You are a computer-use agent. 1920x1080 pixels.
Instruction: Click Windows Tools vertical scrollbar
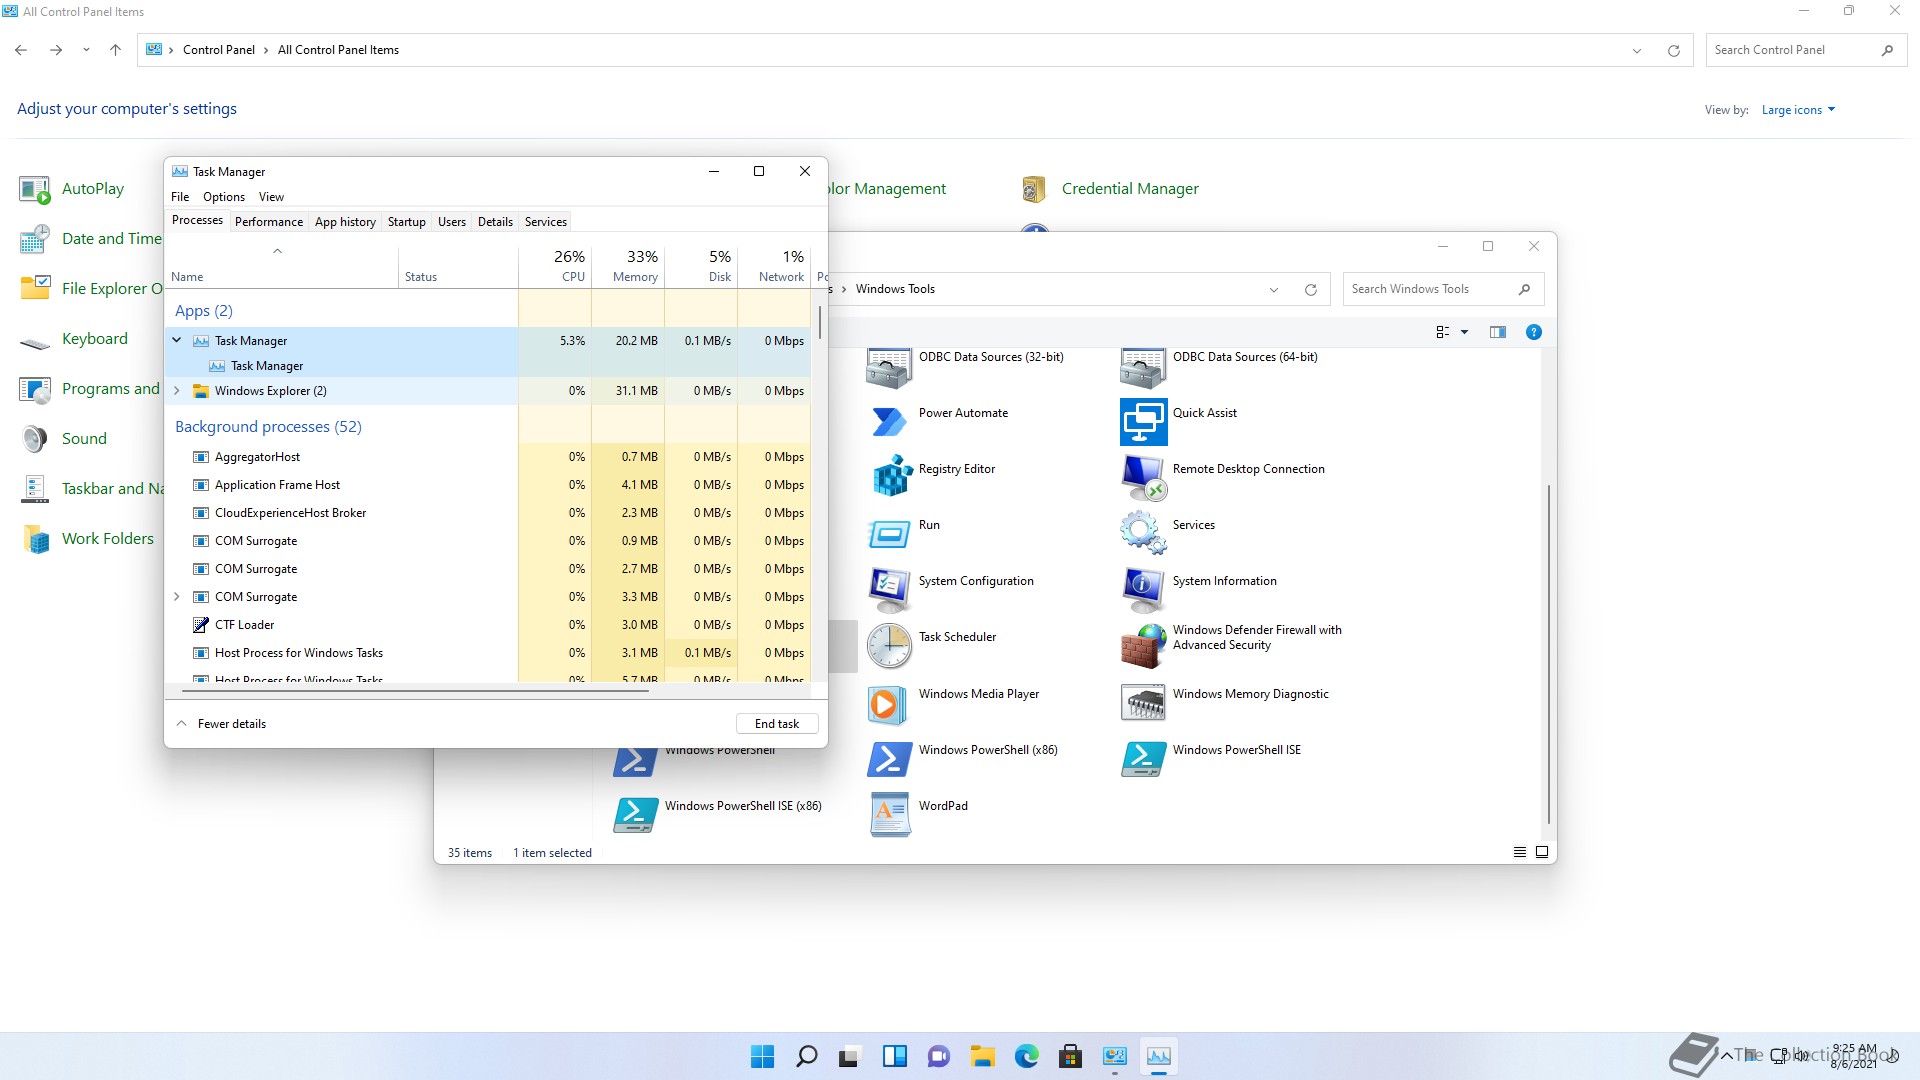click(1549, 654)
